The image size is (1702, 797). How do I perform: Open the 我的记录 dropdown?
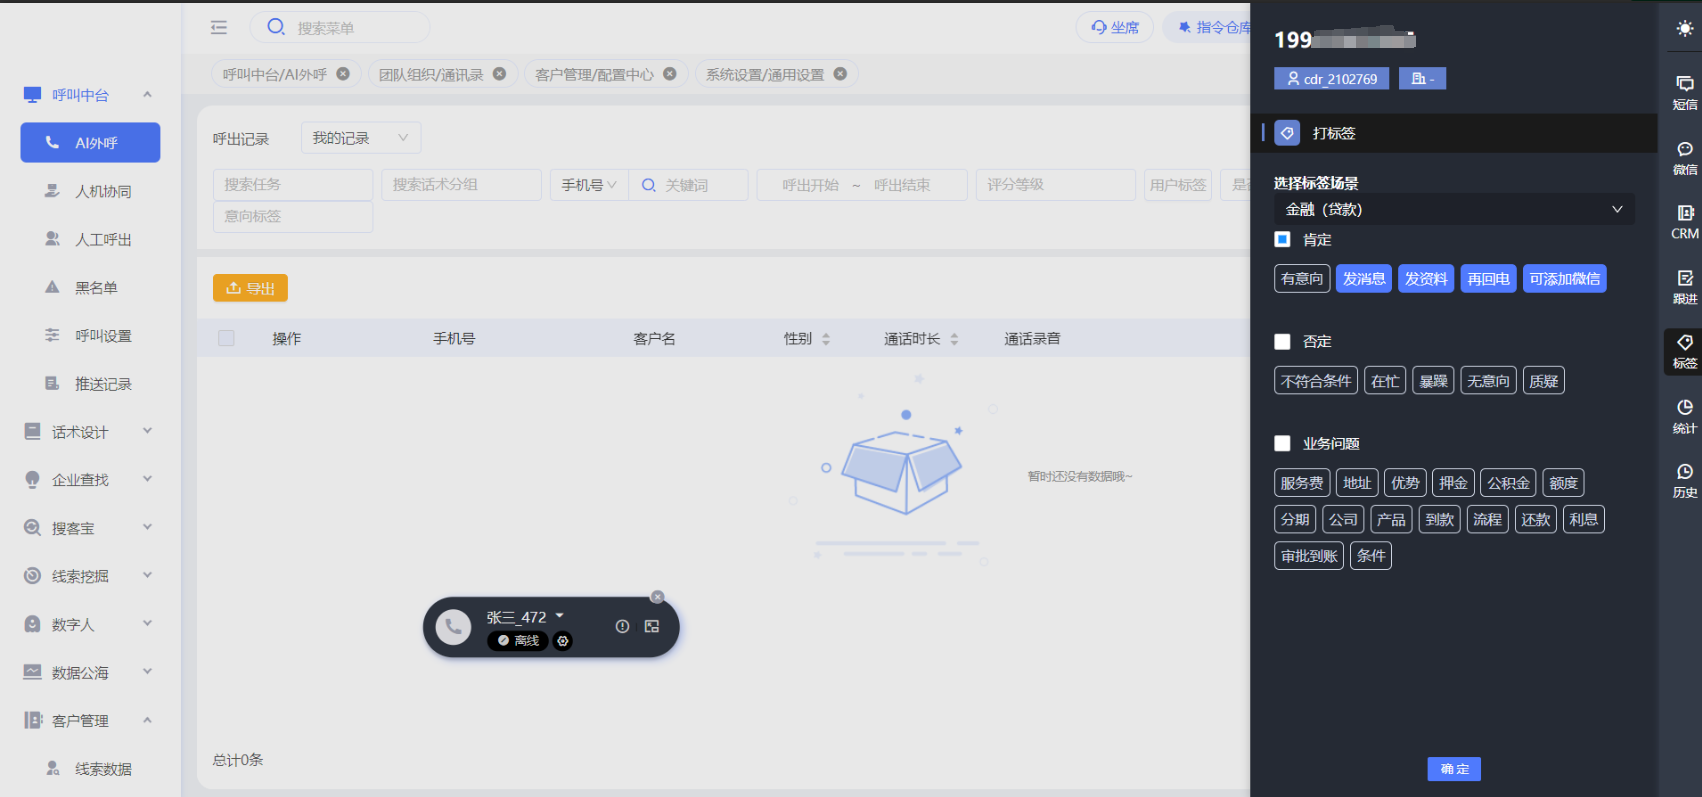[x=360, y=138]
